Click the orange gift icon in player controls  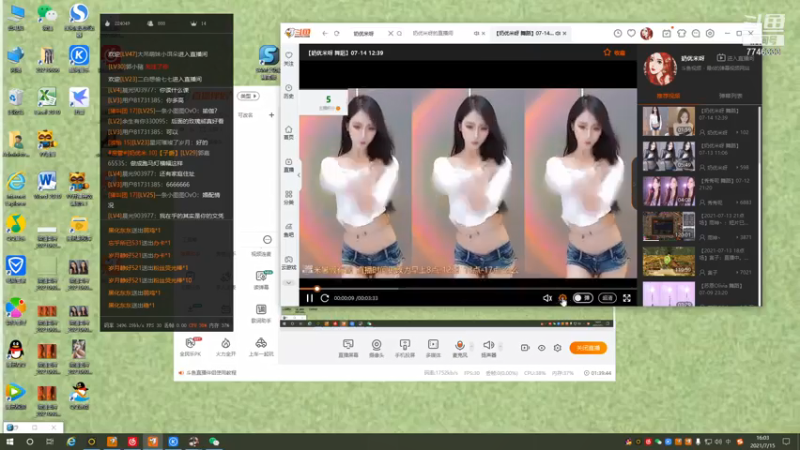pos(562,298)
